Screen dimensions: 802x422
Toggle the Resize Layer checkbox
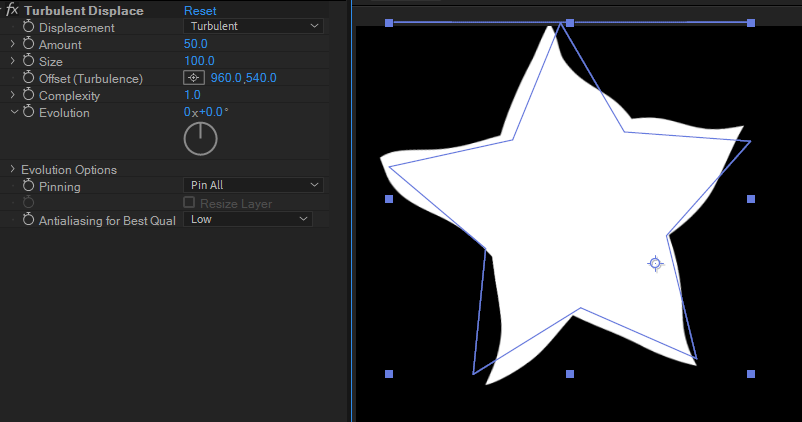coord(189,203)
